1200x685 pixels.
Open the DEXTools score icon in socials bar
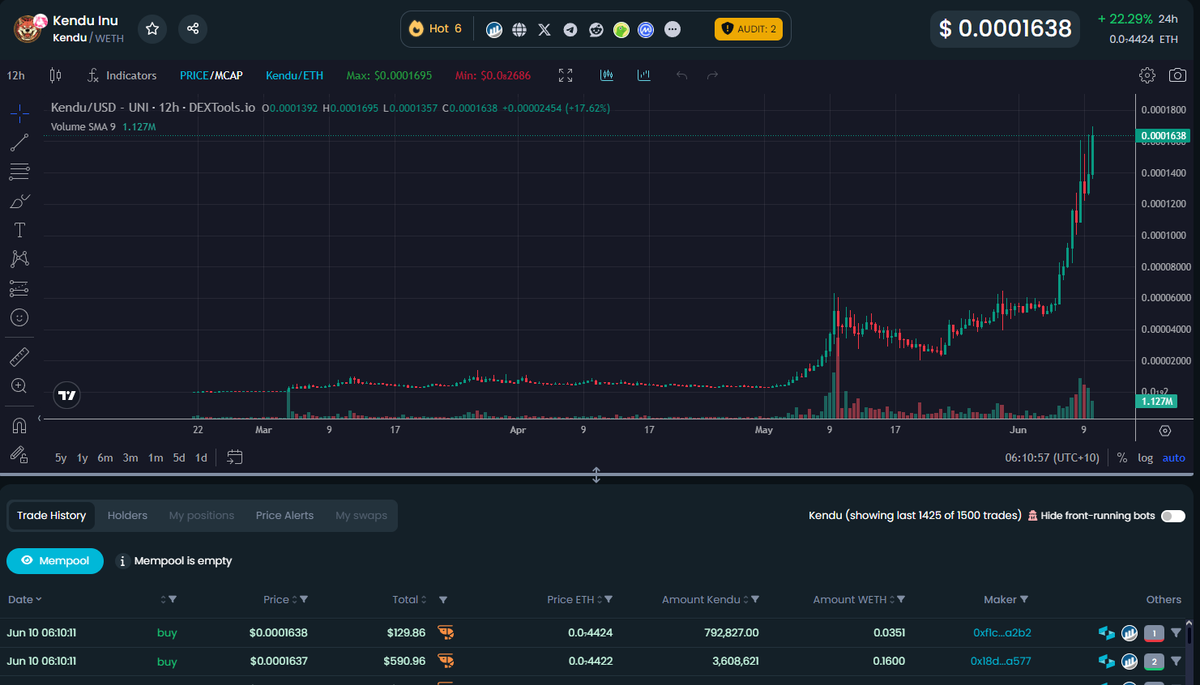pos(494,30)
